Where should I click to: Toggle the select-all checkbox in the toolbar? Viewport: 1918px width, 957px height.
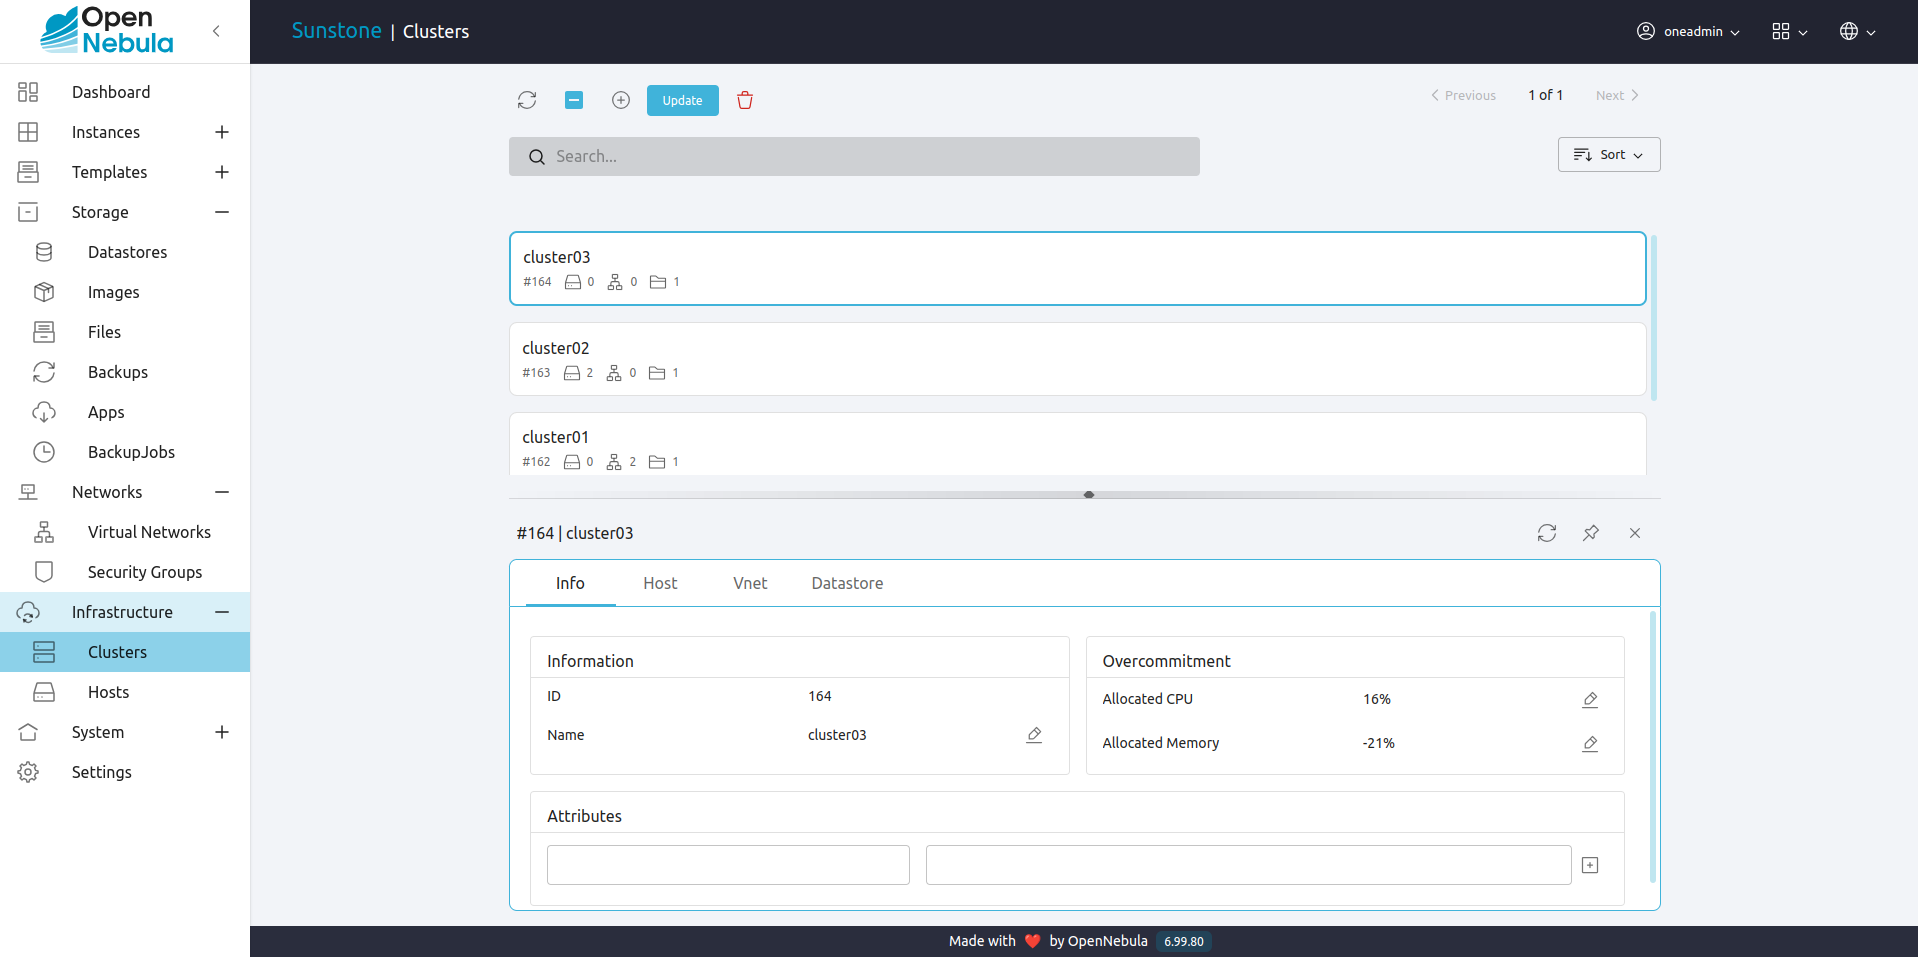point(574,100)
